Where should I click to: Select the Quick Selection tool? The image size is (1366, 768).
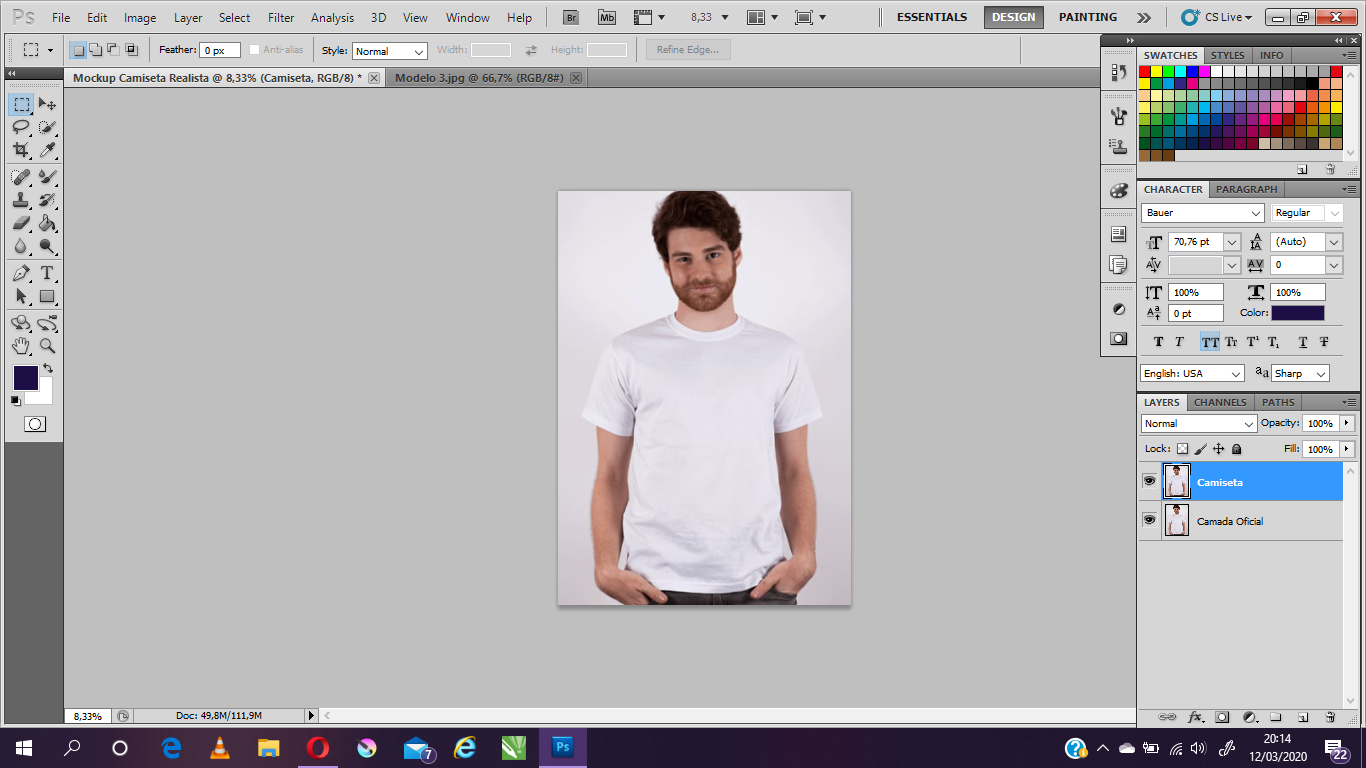coord(47,127)
